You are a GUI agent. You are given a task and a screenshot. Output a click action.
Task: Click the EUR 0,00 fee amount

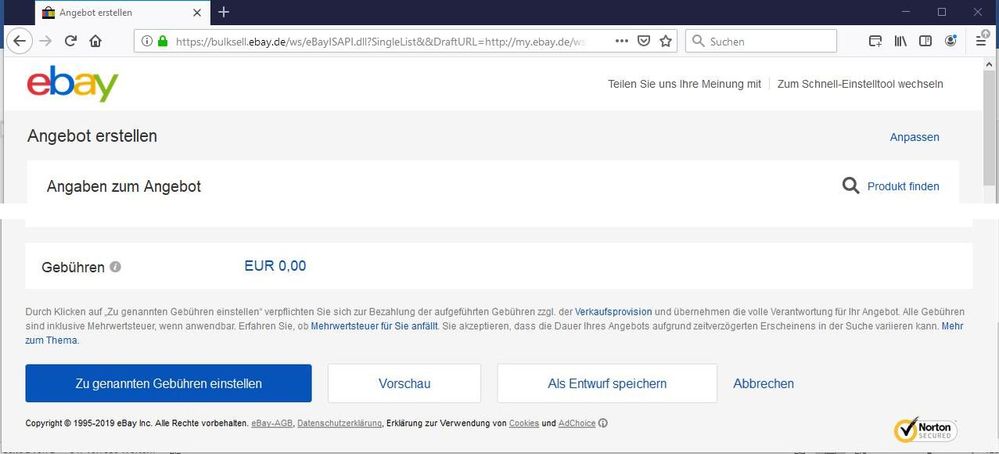pyautogui.click(x=275, y=266)
